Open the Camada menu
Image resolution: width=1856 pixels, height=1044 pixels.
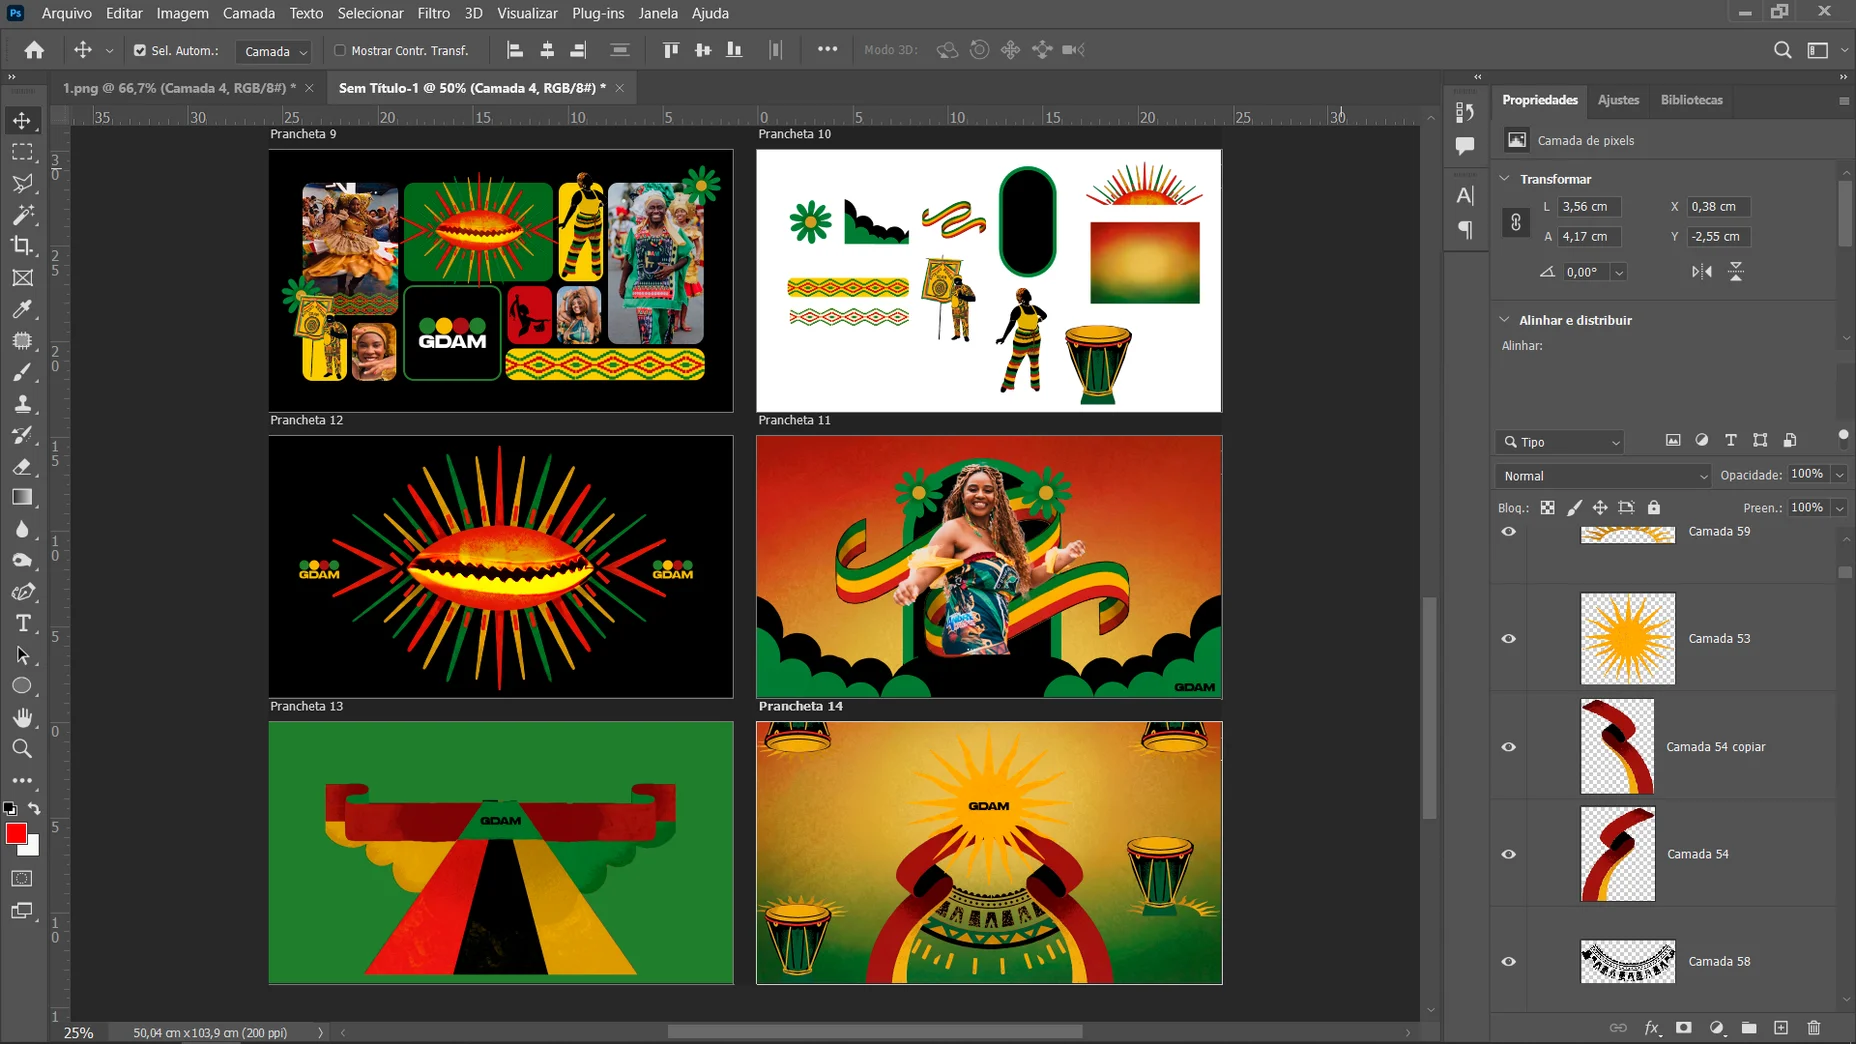click(249, 13)
